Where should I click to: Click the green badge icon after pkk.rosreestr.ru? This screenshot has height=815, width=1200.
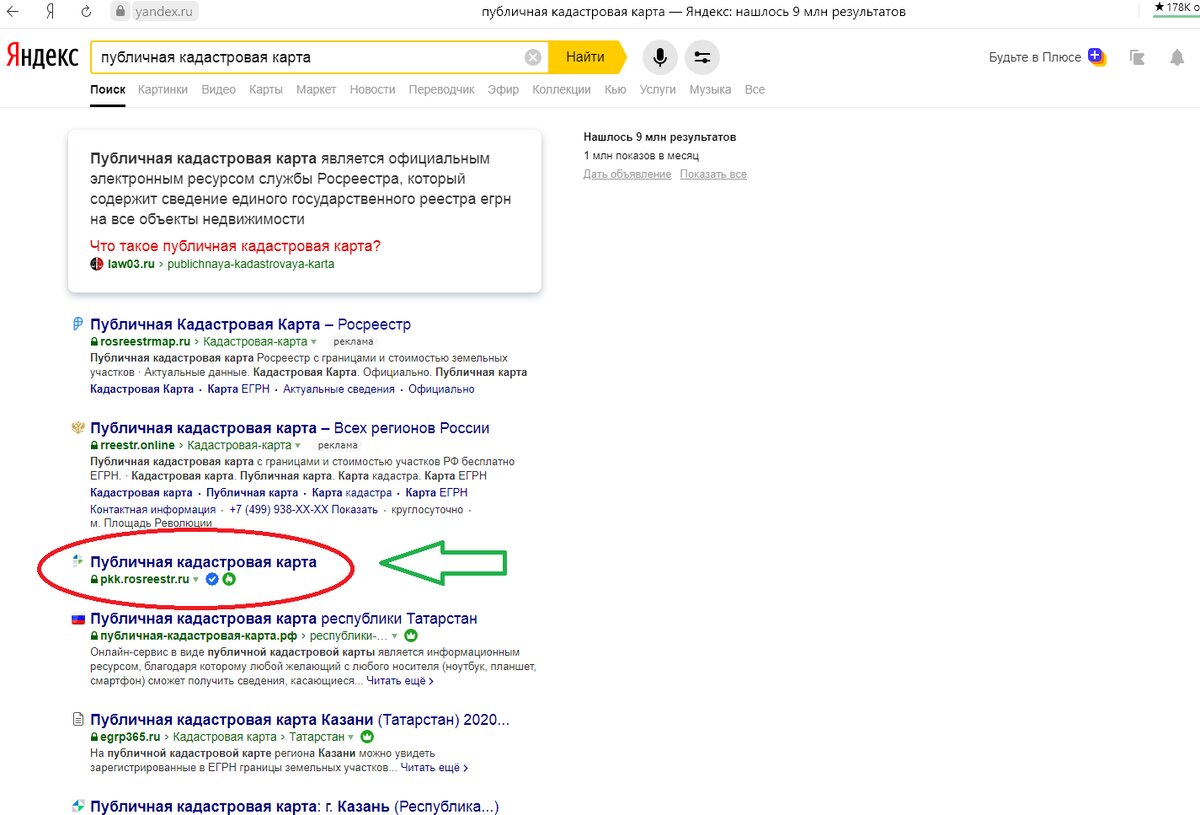(x=228, y=579)
